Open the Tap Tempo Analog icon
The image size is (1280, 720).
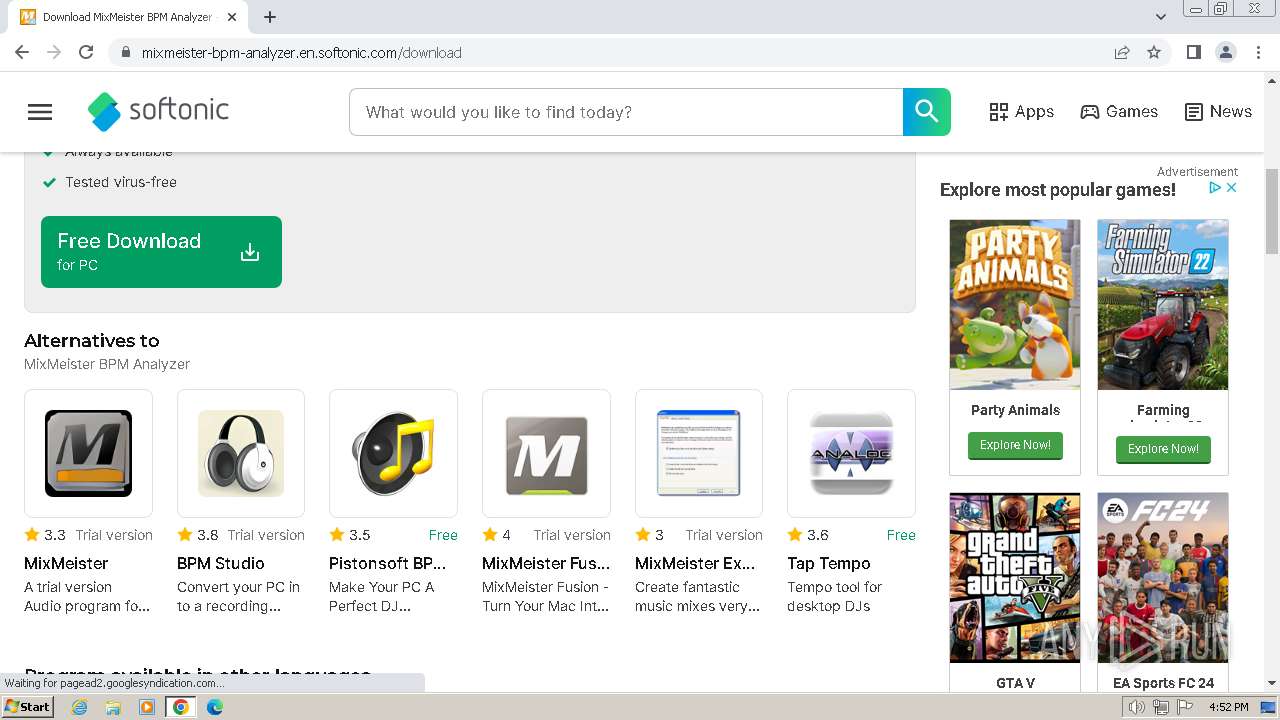(851, 453)
